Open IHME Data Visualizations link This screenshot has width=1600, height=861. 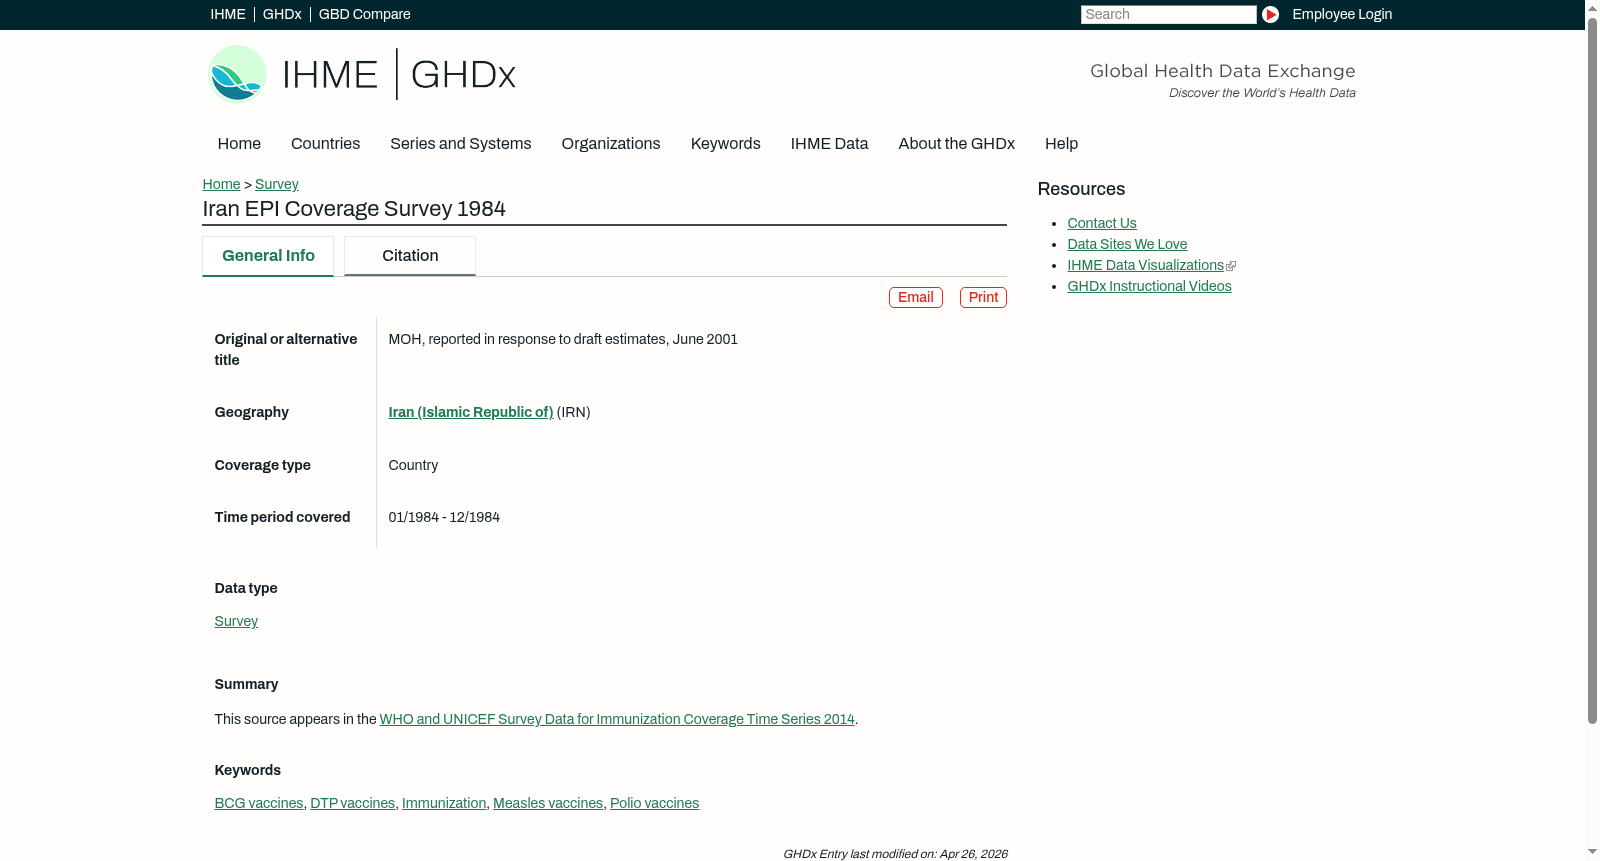click(x=1145, y=265)
